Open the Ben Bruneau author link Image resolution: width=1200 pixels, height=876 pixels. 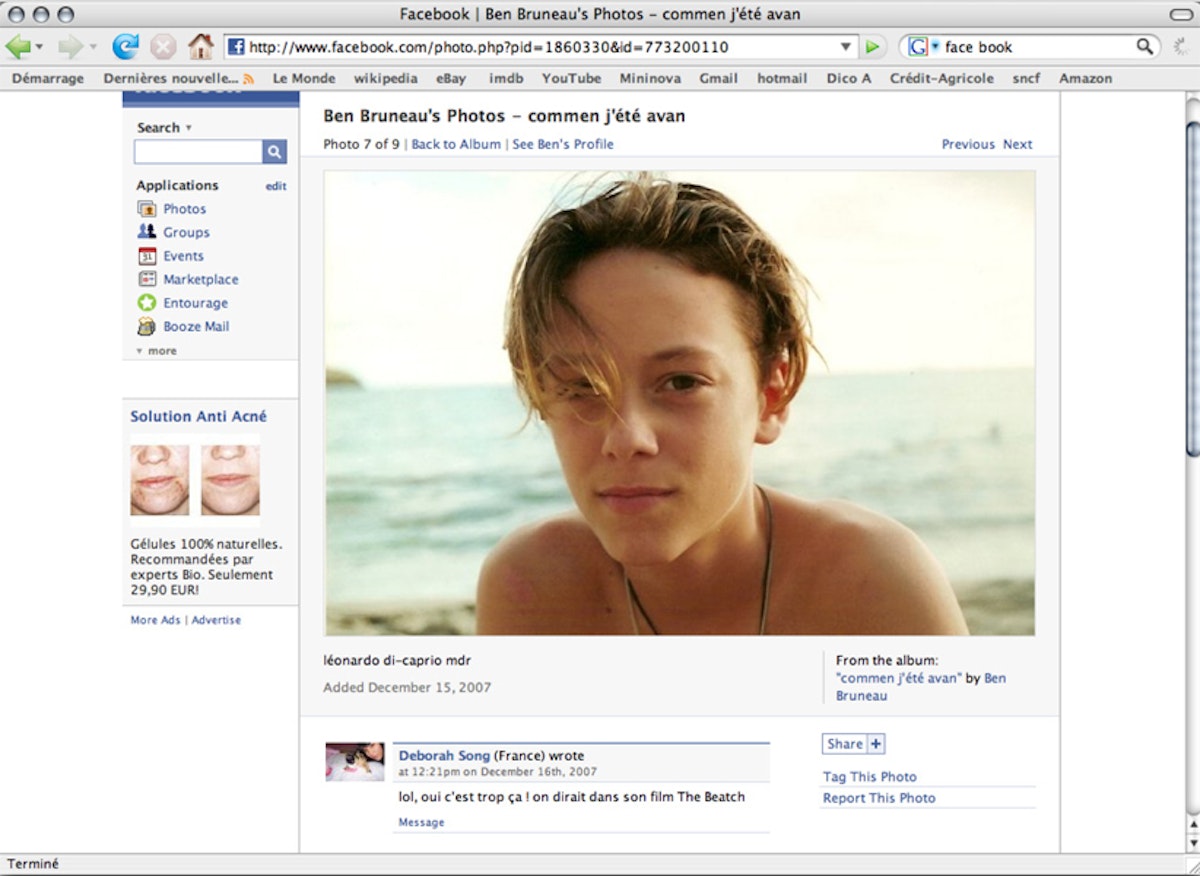click(x=921, y=687)
